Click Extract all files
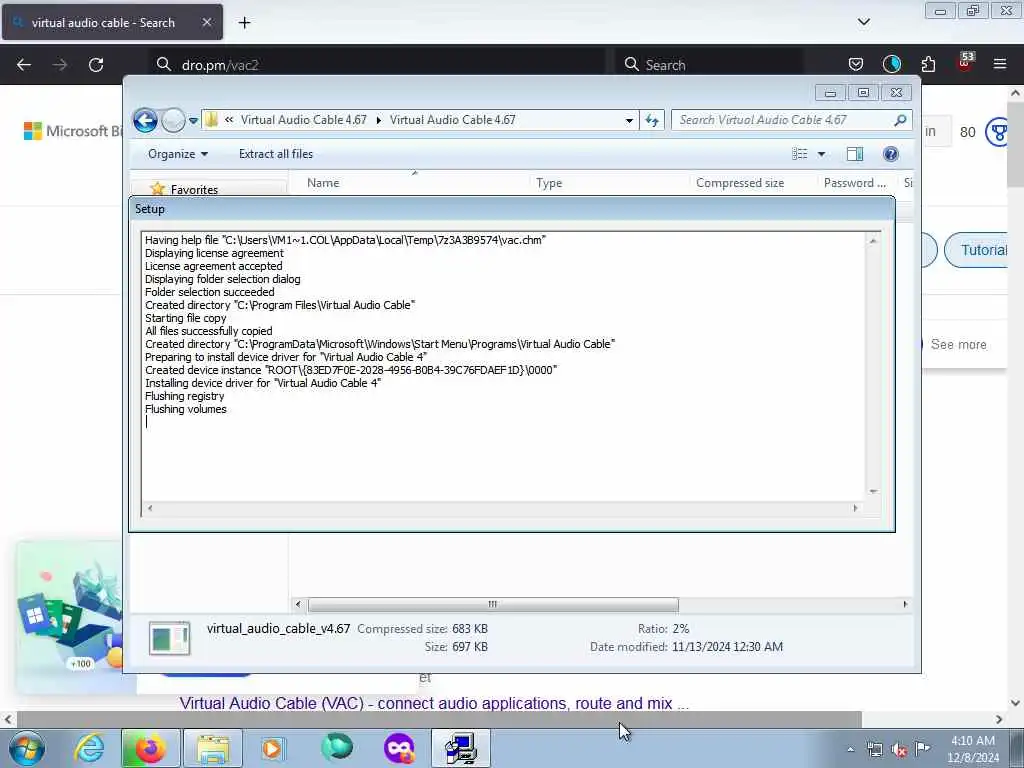Viewport: 1024px width, 768px height. tap(276, 154)
